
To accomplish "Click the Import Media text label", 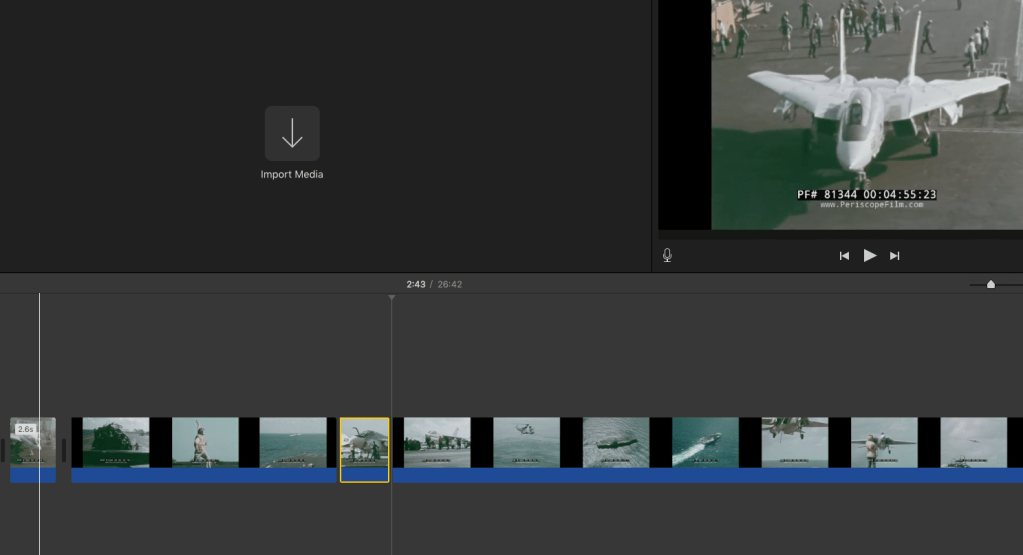I will pos(292,174).
